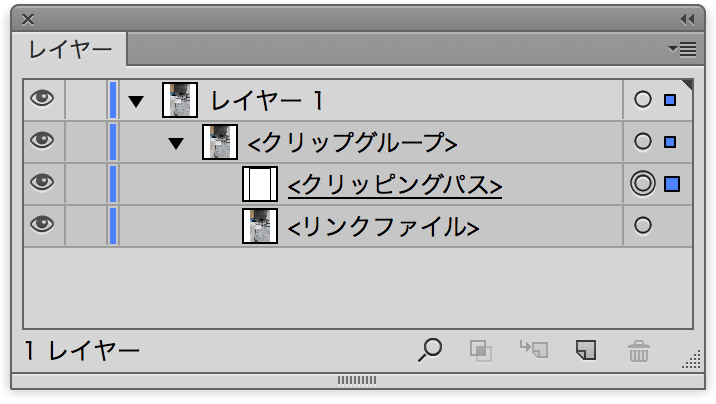Screen dimensions: 716x404
Task: Collapse the panel with double-arrow icon
Action: tap(687, 19)
